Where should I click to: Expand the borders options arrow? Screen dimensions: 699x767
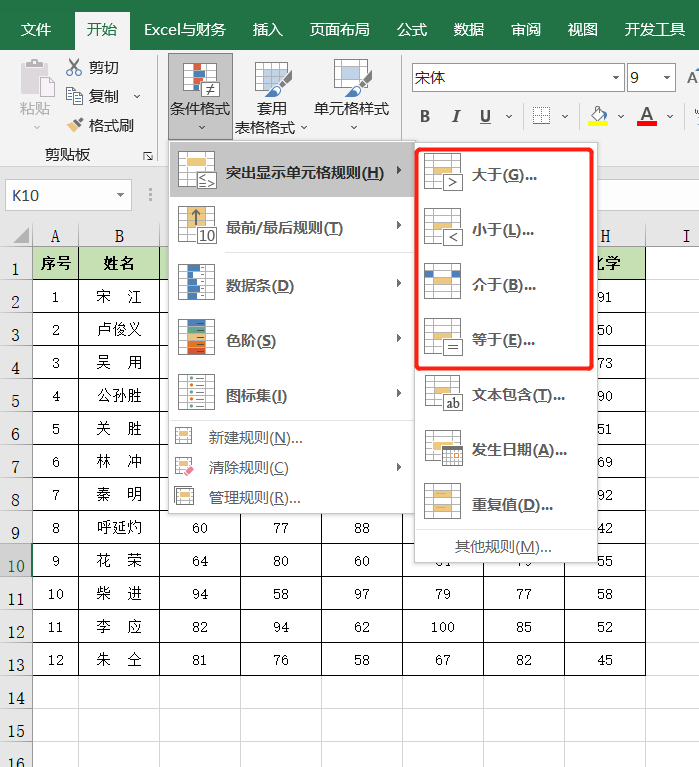click(x=565, y=116)
